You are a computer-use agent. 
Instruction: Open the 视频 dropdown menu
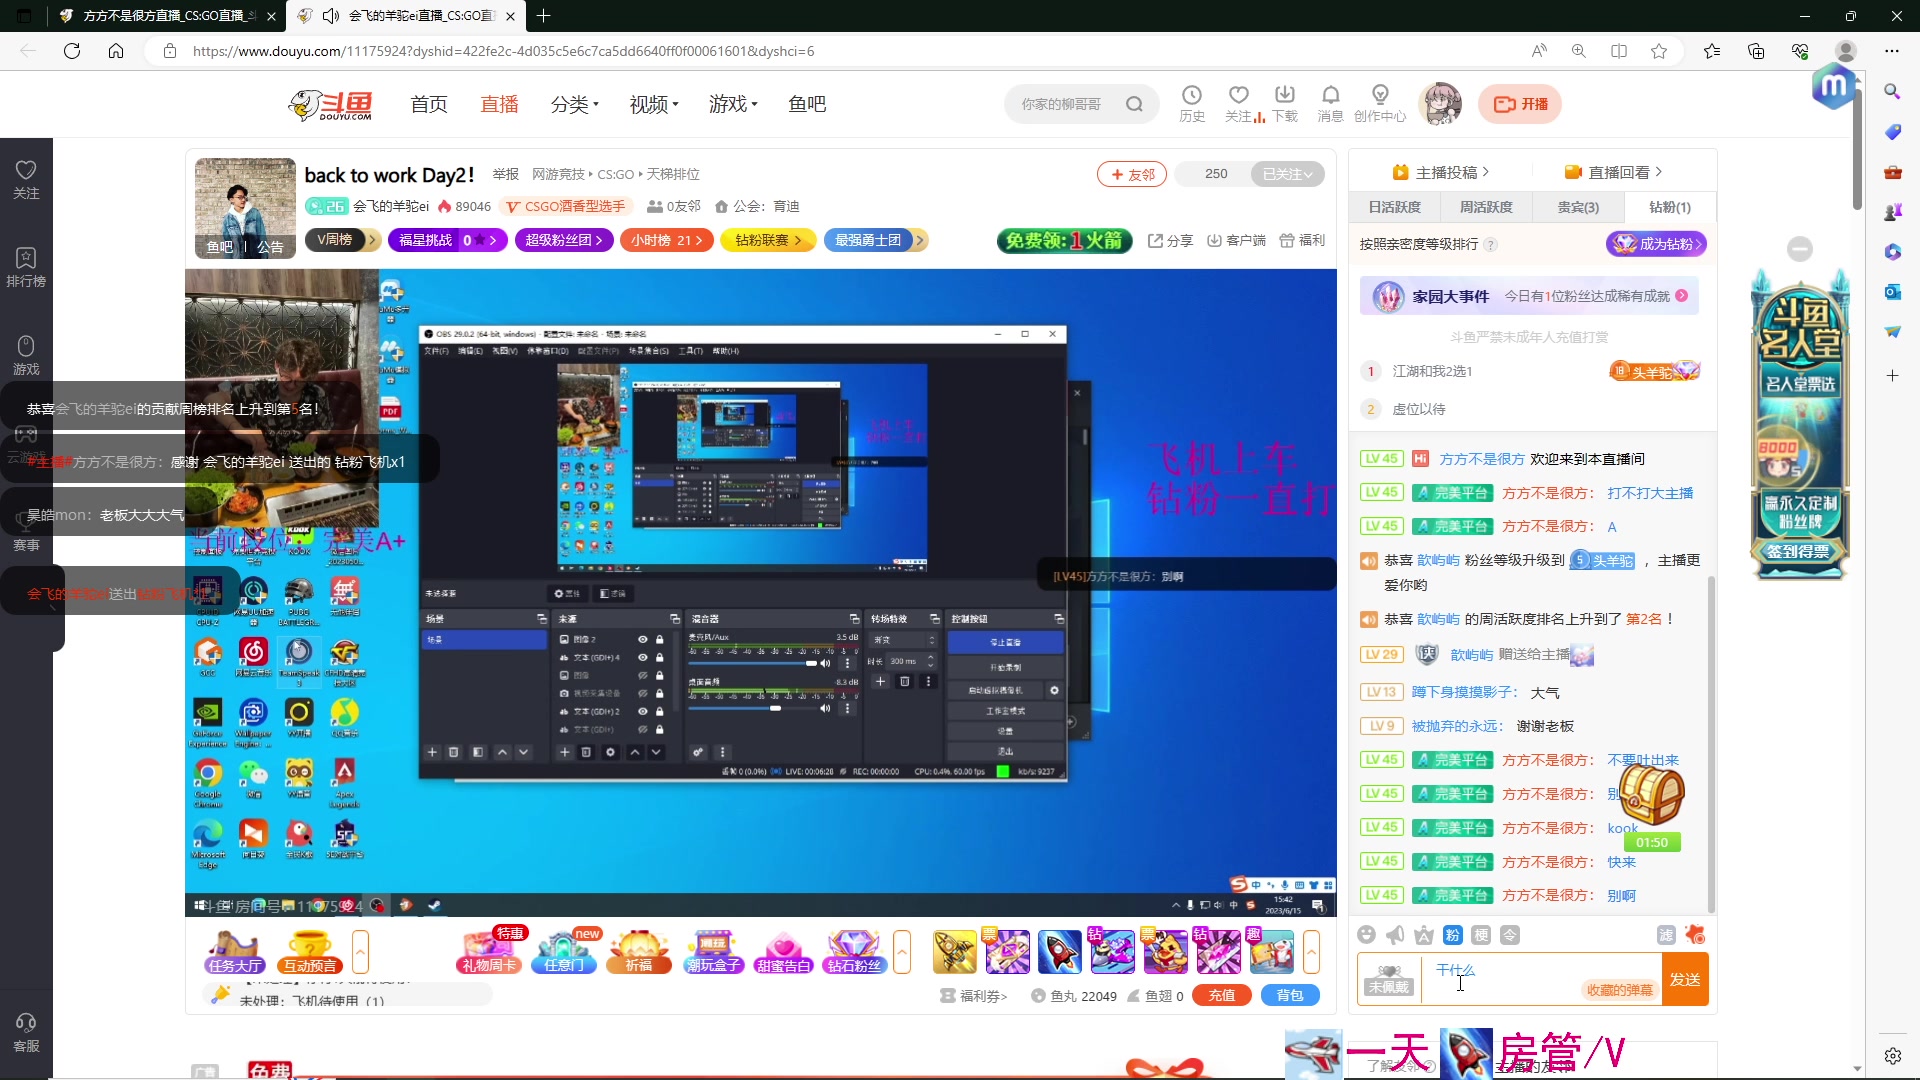click(654, 104)
